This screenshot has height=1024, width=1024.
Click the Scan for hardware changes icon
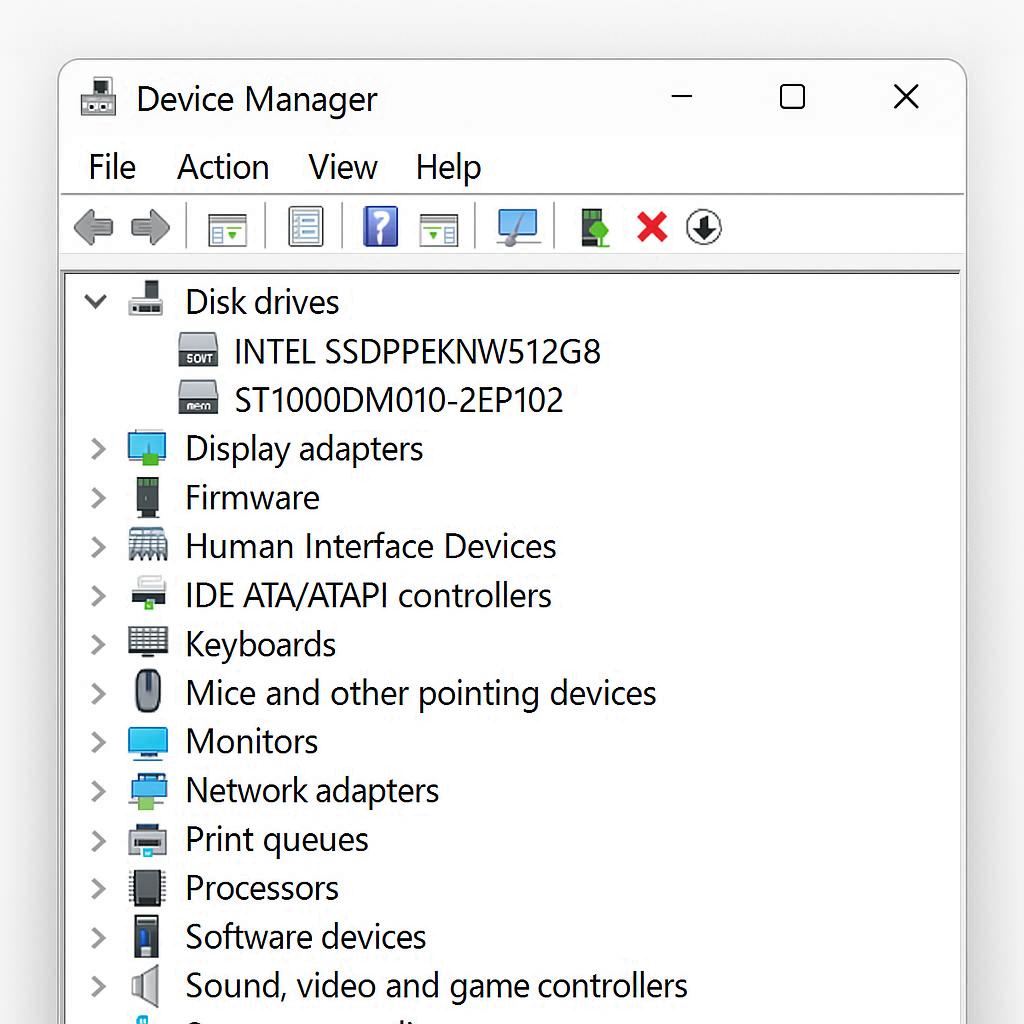[516, 227]
